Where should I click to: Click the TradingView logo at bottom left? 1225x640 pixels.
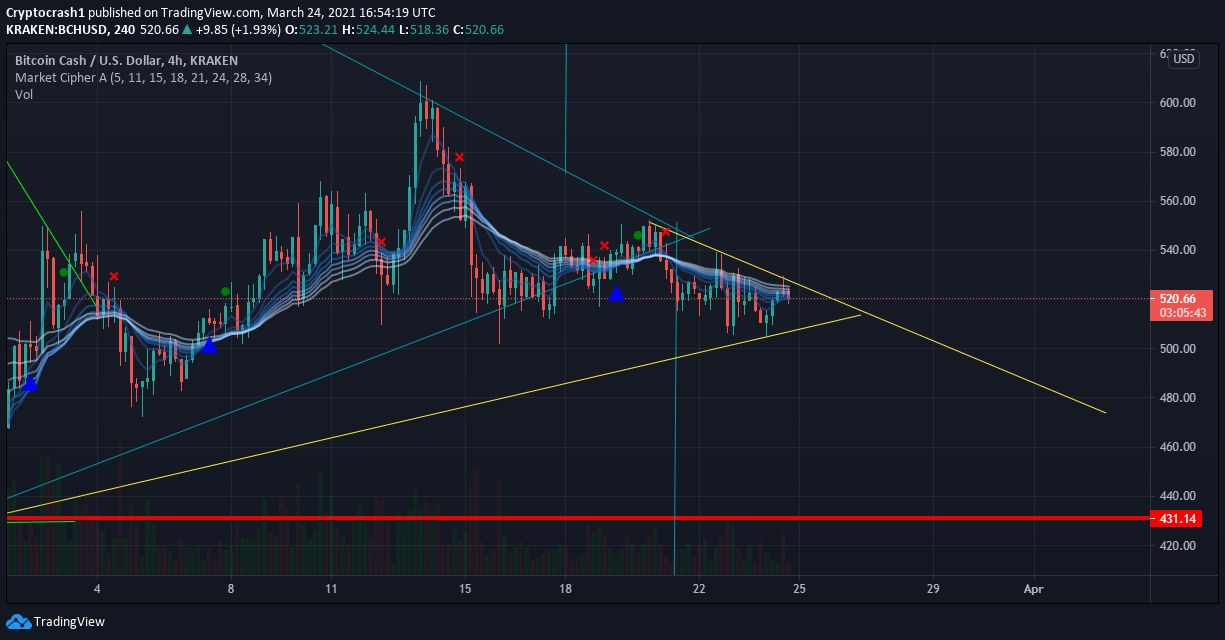pyautogui.click(x=55, y=621)
